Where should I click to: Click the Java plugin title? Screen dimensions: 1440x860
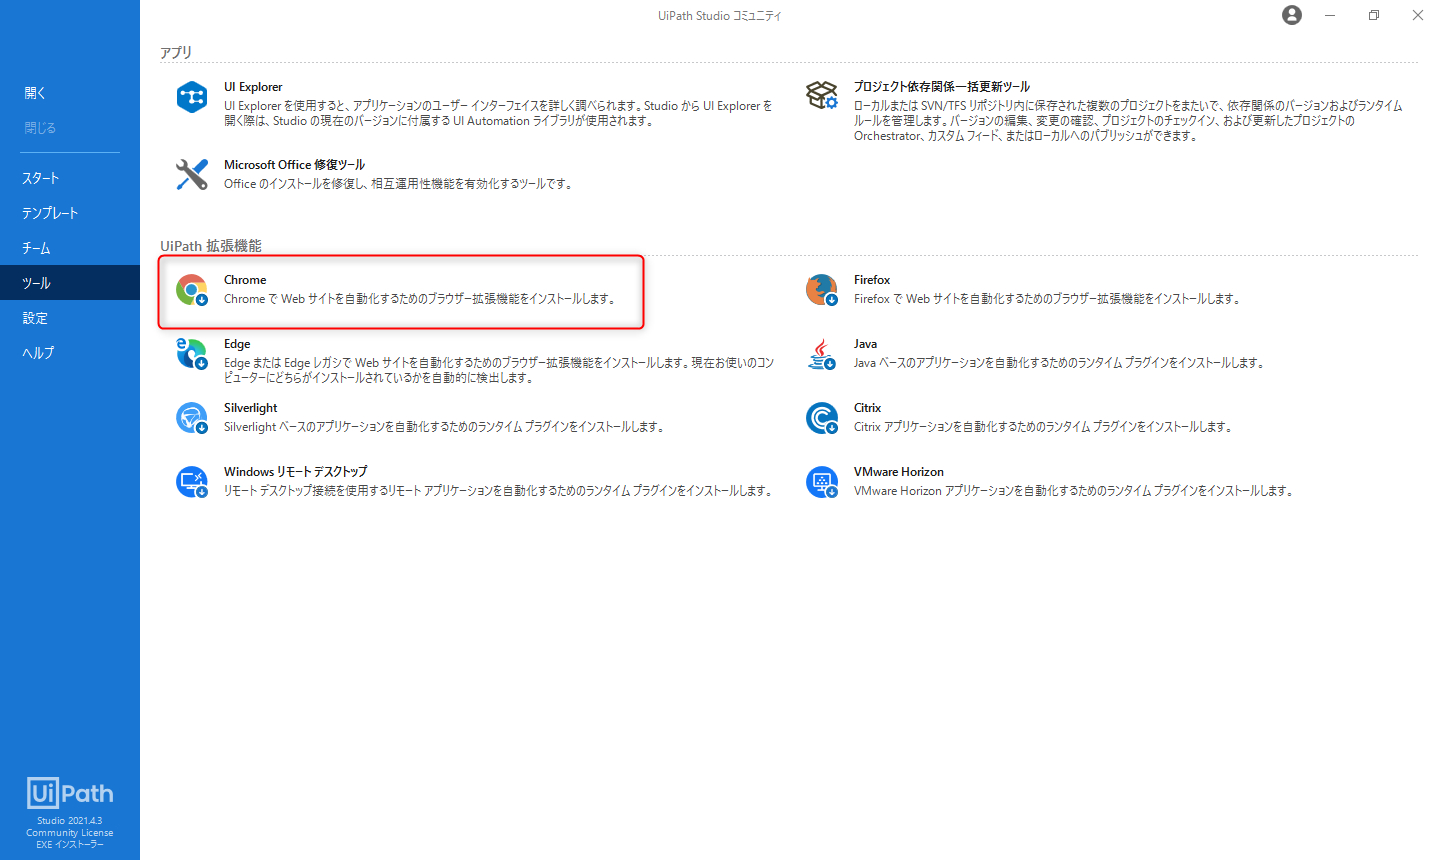(866, 344)
